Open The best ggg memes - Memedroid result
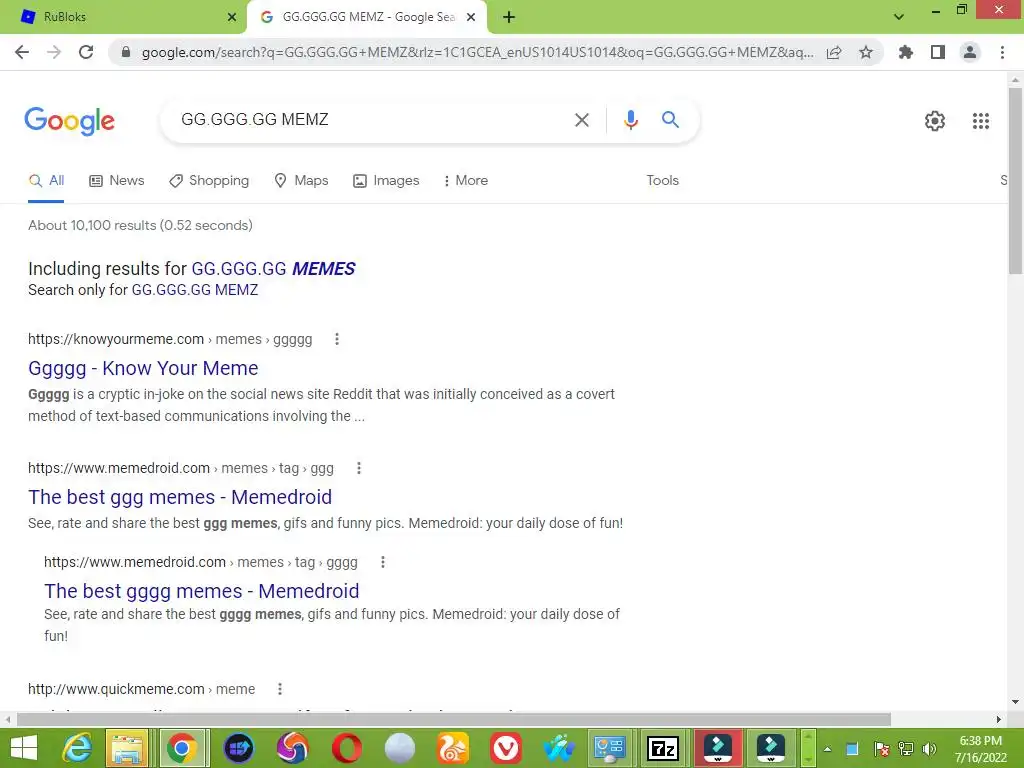Screen dimensions: 1024x768 pos(180,497)
